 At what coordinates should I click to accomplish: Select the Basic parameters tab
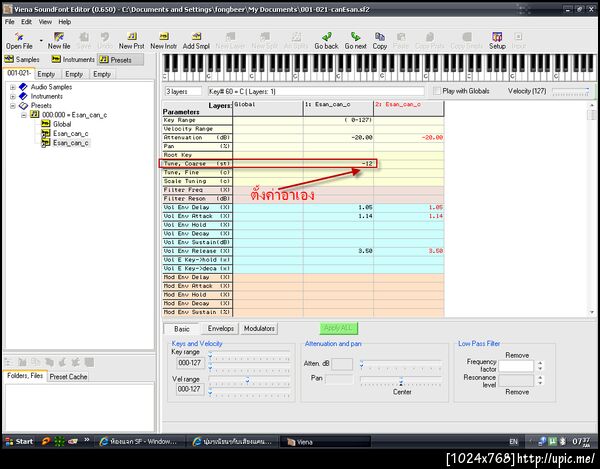(181, 329)
